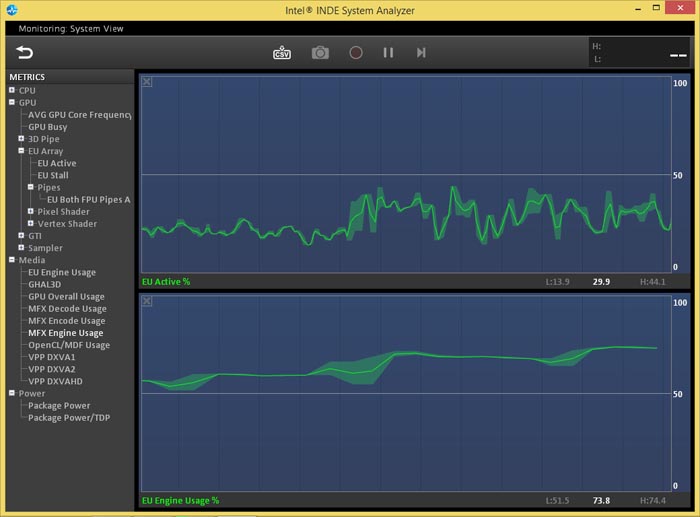Select MFX Decode Usage metric
The width and height of the screenshot is (700, 517).
(x=66, y=309)
